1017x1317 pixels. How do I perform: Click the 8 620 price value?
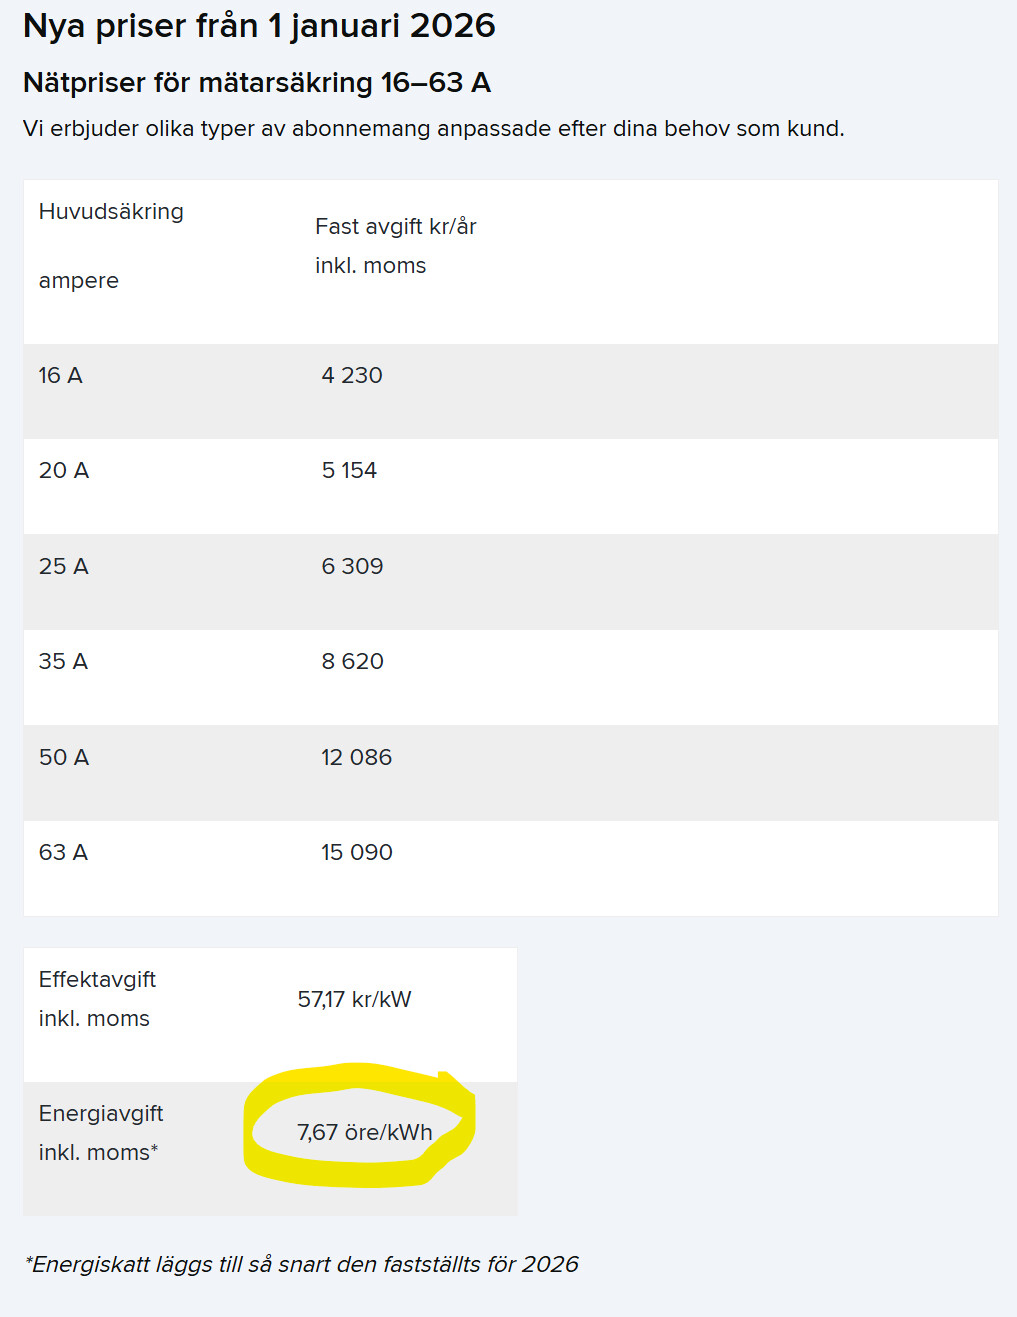click(352, 662)
